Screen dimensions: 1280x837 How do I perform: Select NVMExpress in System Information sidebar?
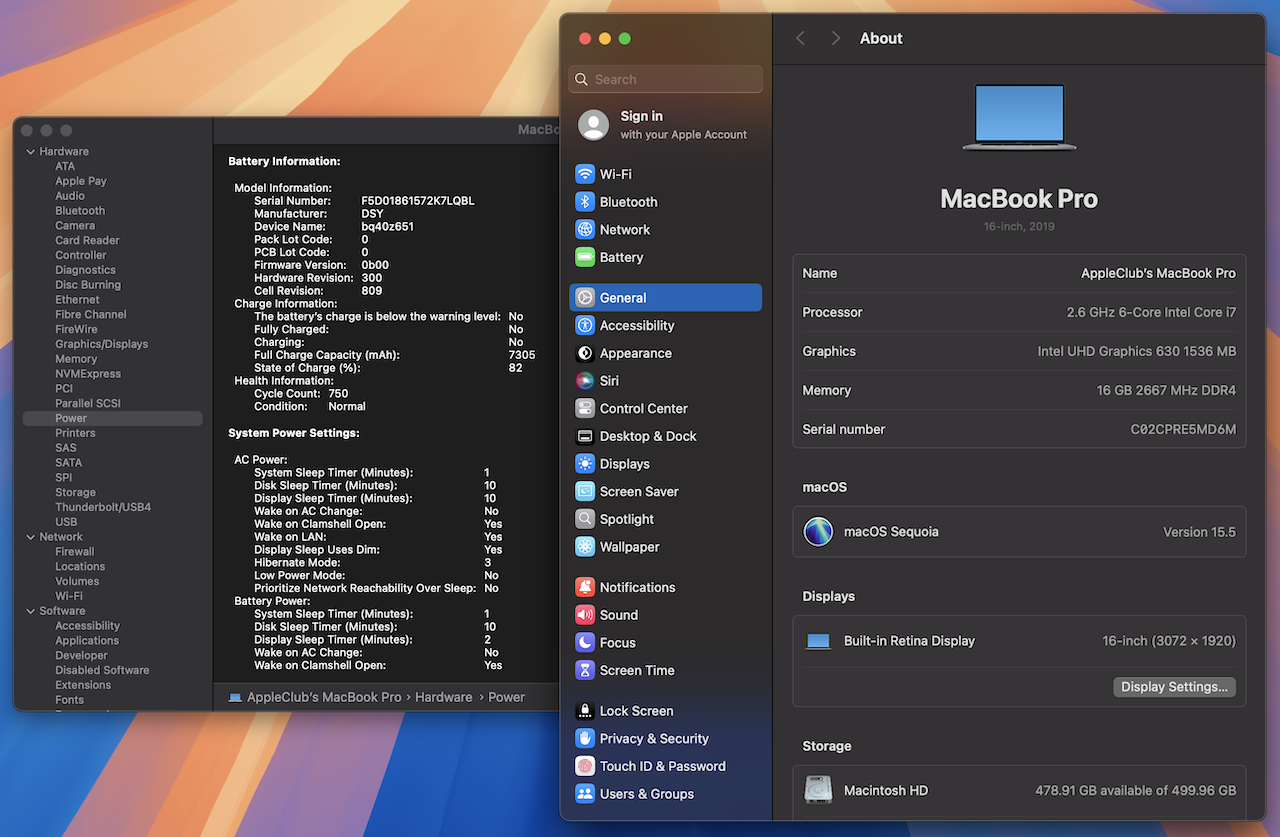point(88,374)
